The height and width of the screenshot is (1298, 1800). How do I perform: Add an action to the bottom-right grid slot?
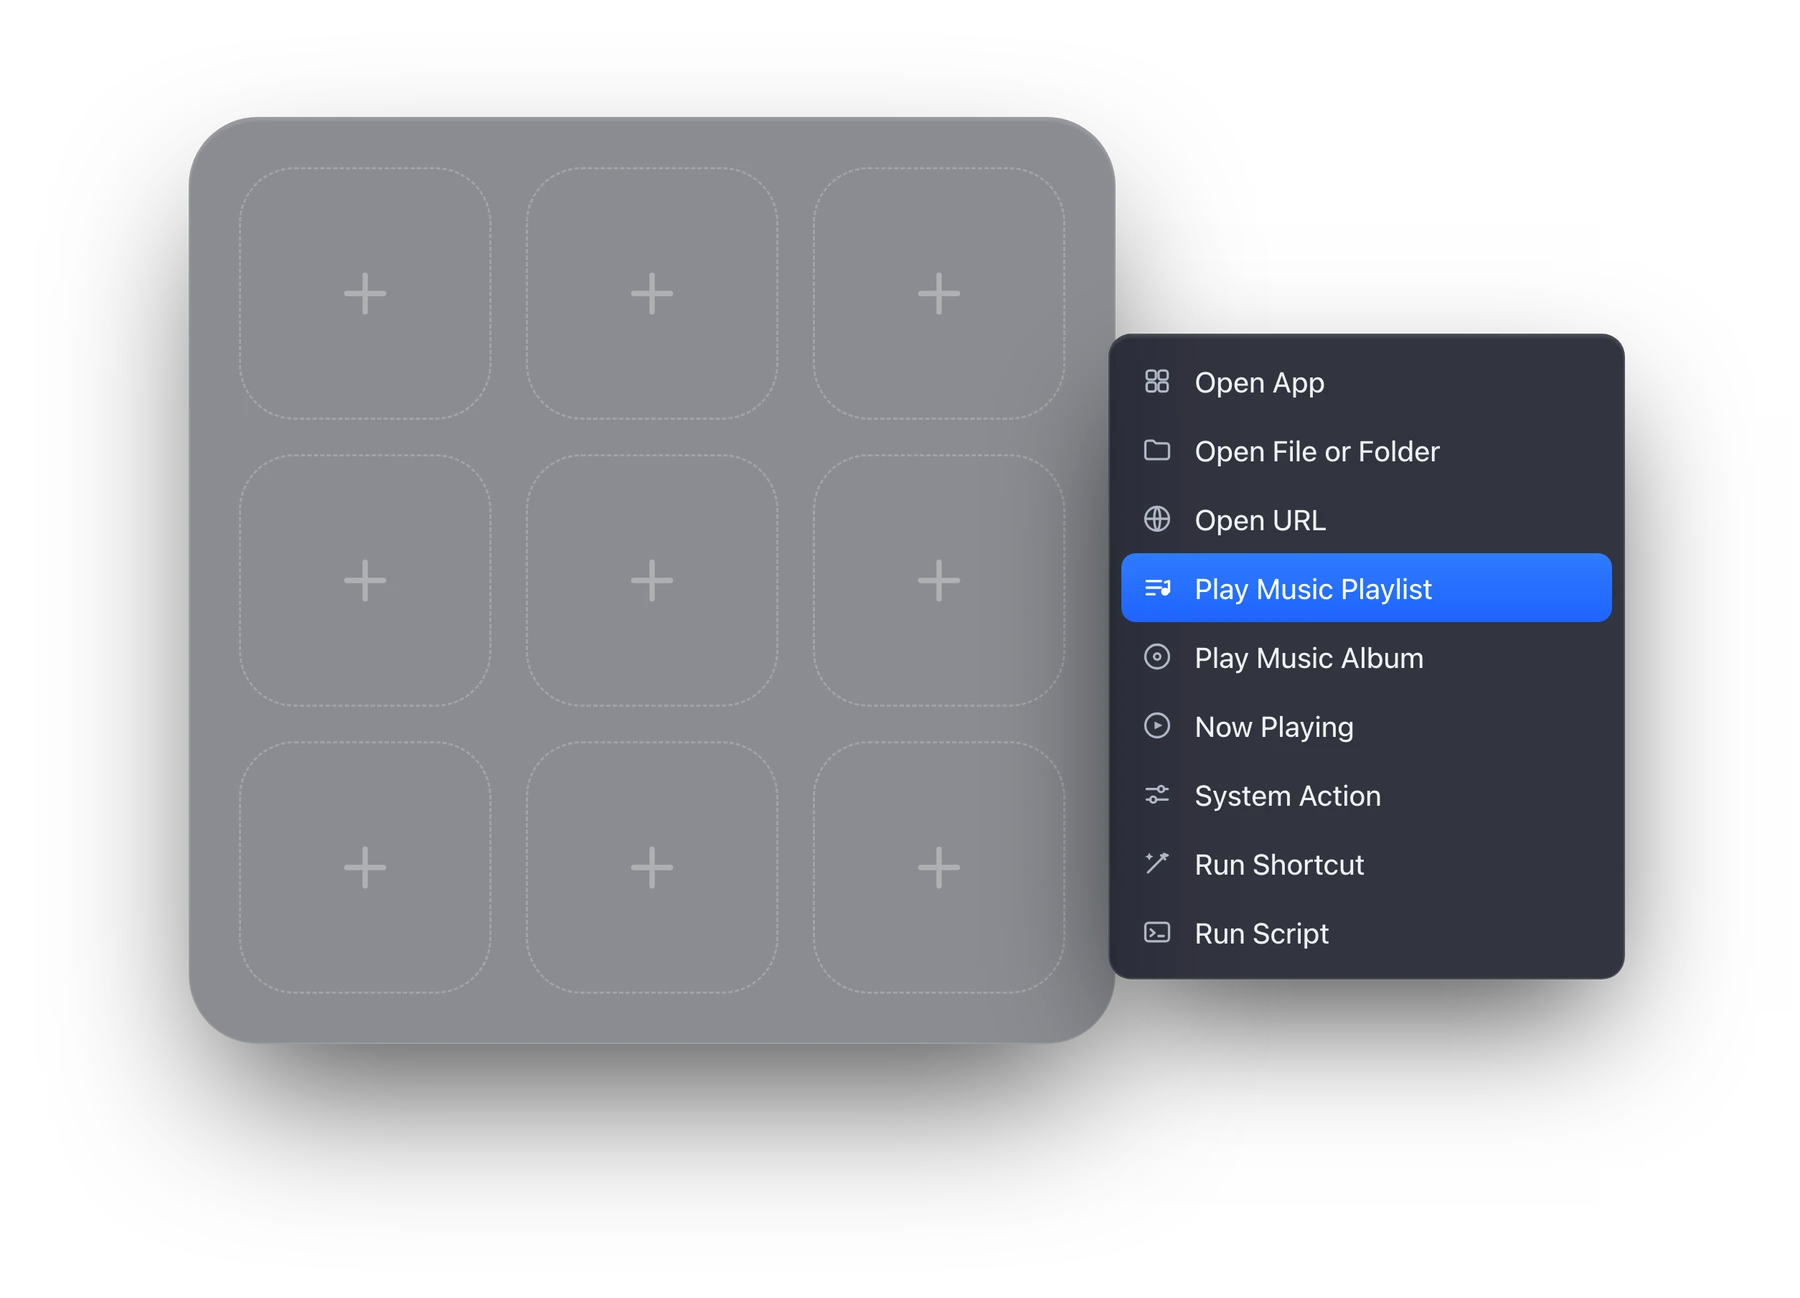tap(939, 867)
